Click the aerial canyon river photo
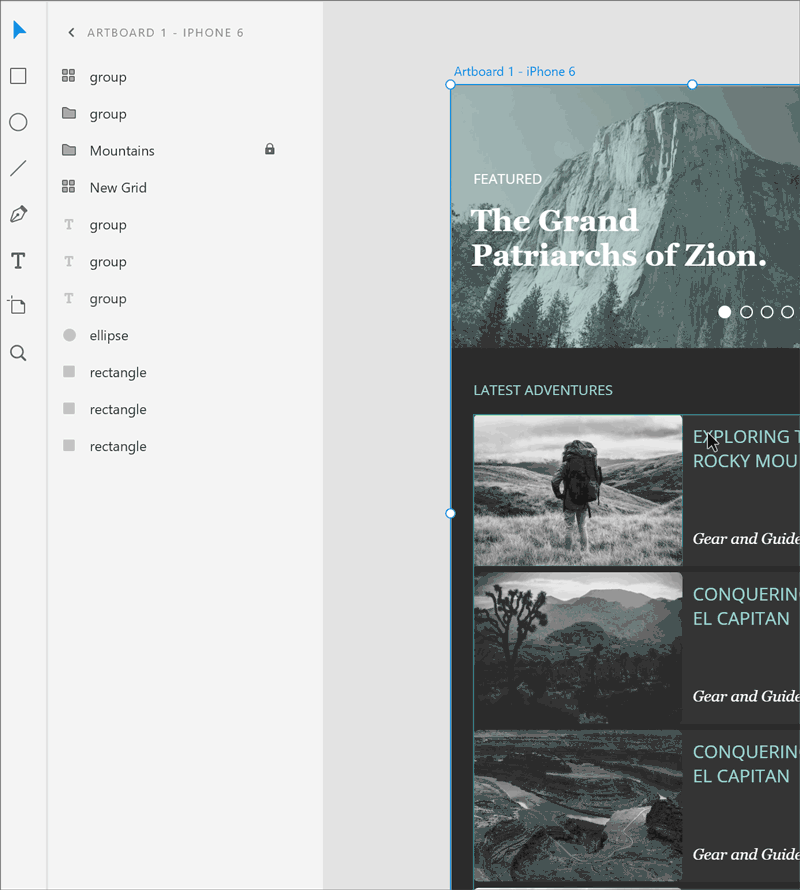 [578, 805]
